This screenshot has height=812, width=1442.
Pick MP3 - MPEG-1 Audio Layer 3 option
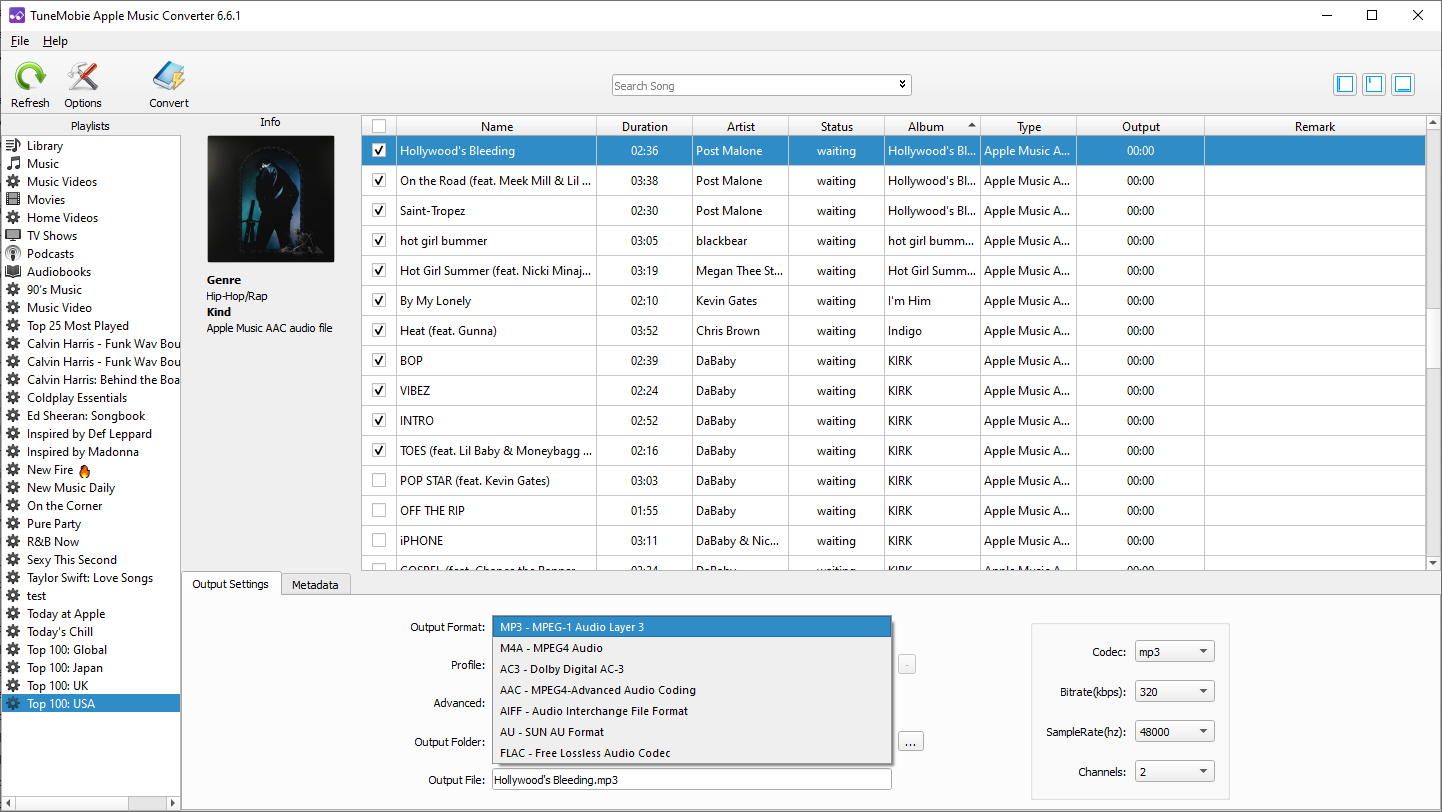pos(691,627)
